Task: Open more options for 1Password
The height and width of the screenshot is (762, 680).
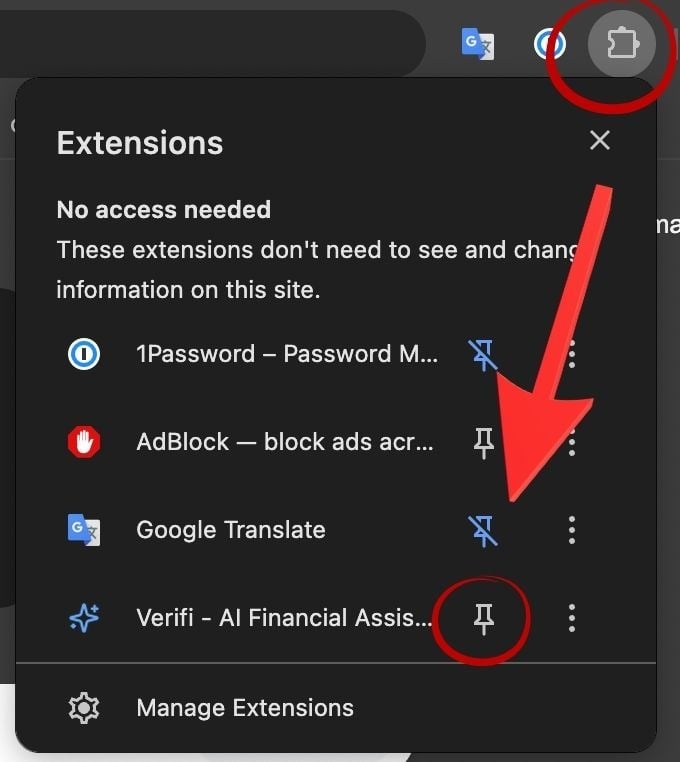Action: point(572,354)
